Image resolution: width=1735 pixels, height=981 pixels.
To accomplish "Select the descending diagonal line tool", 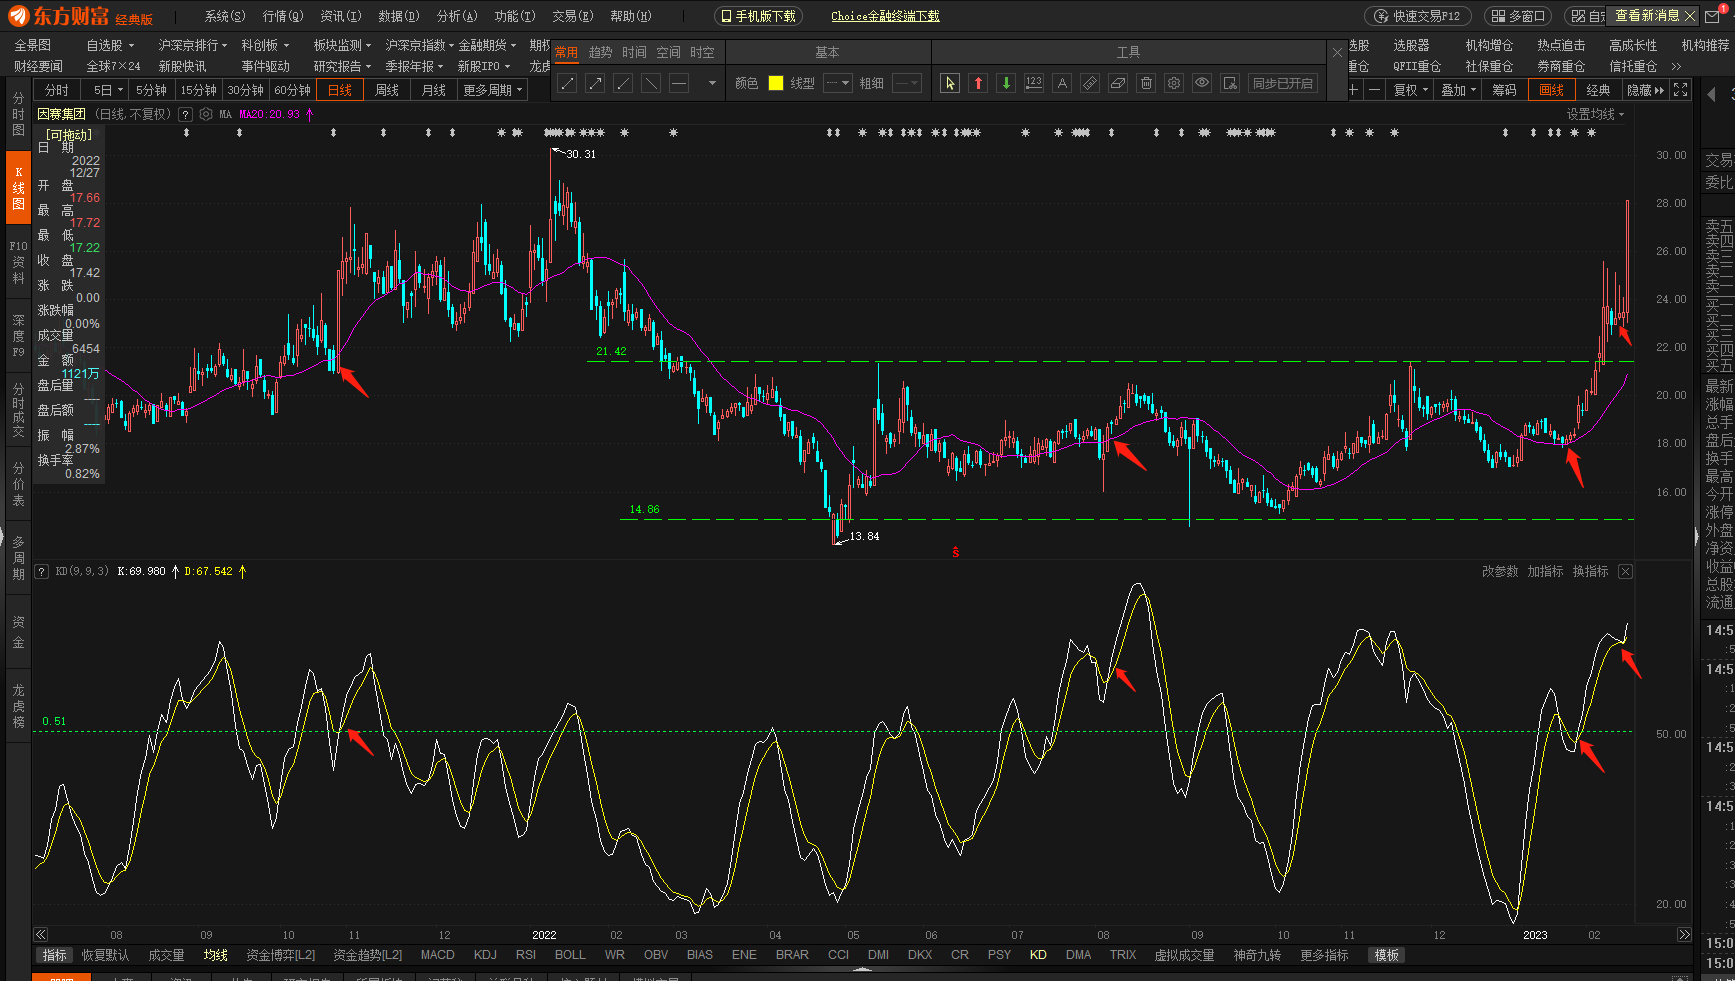I will point(651,83).
